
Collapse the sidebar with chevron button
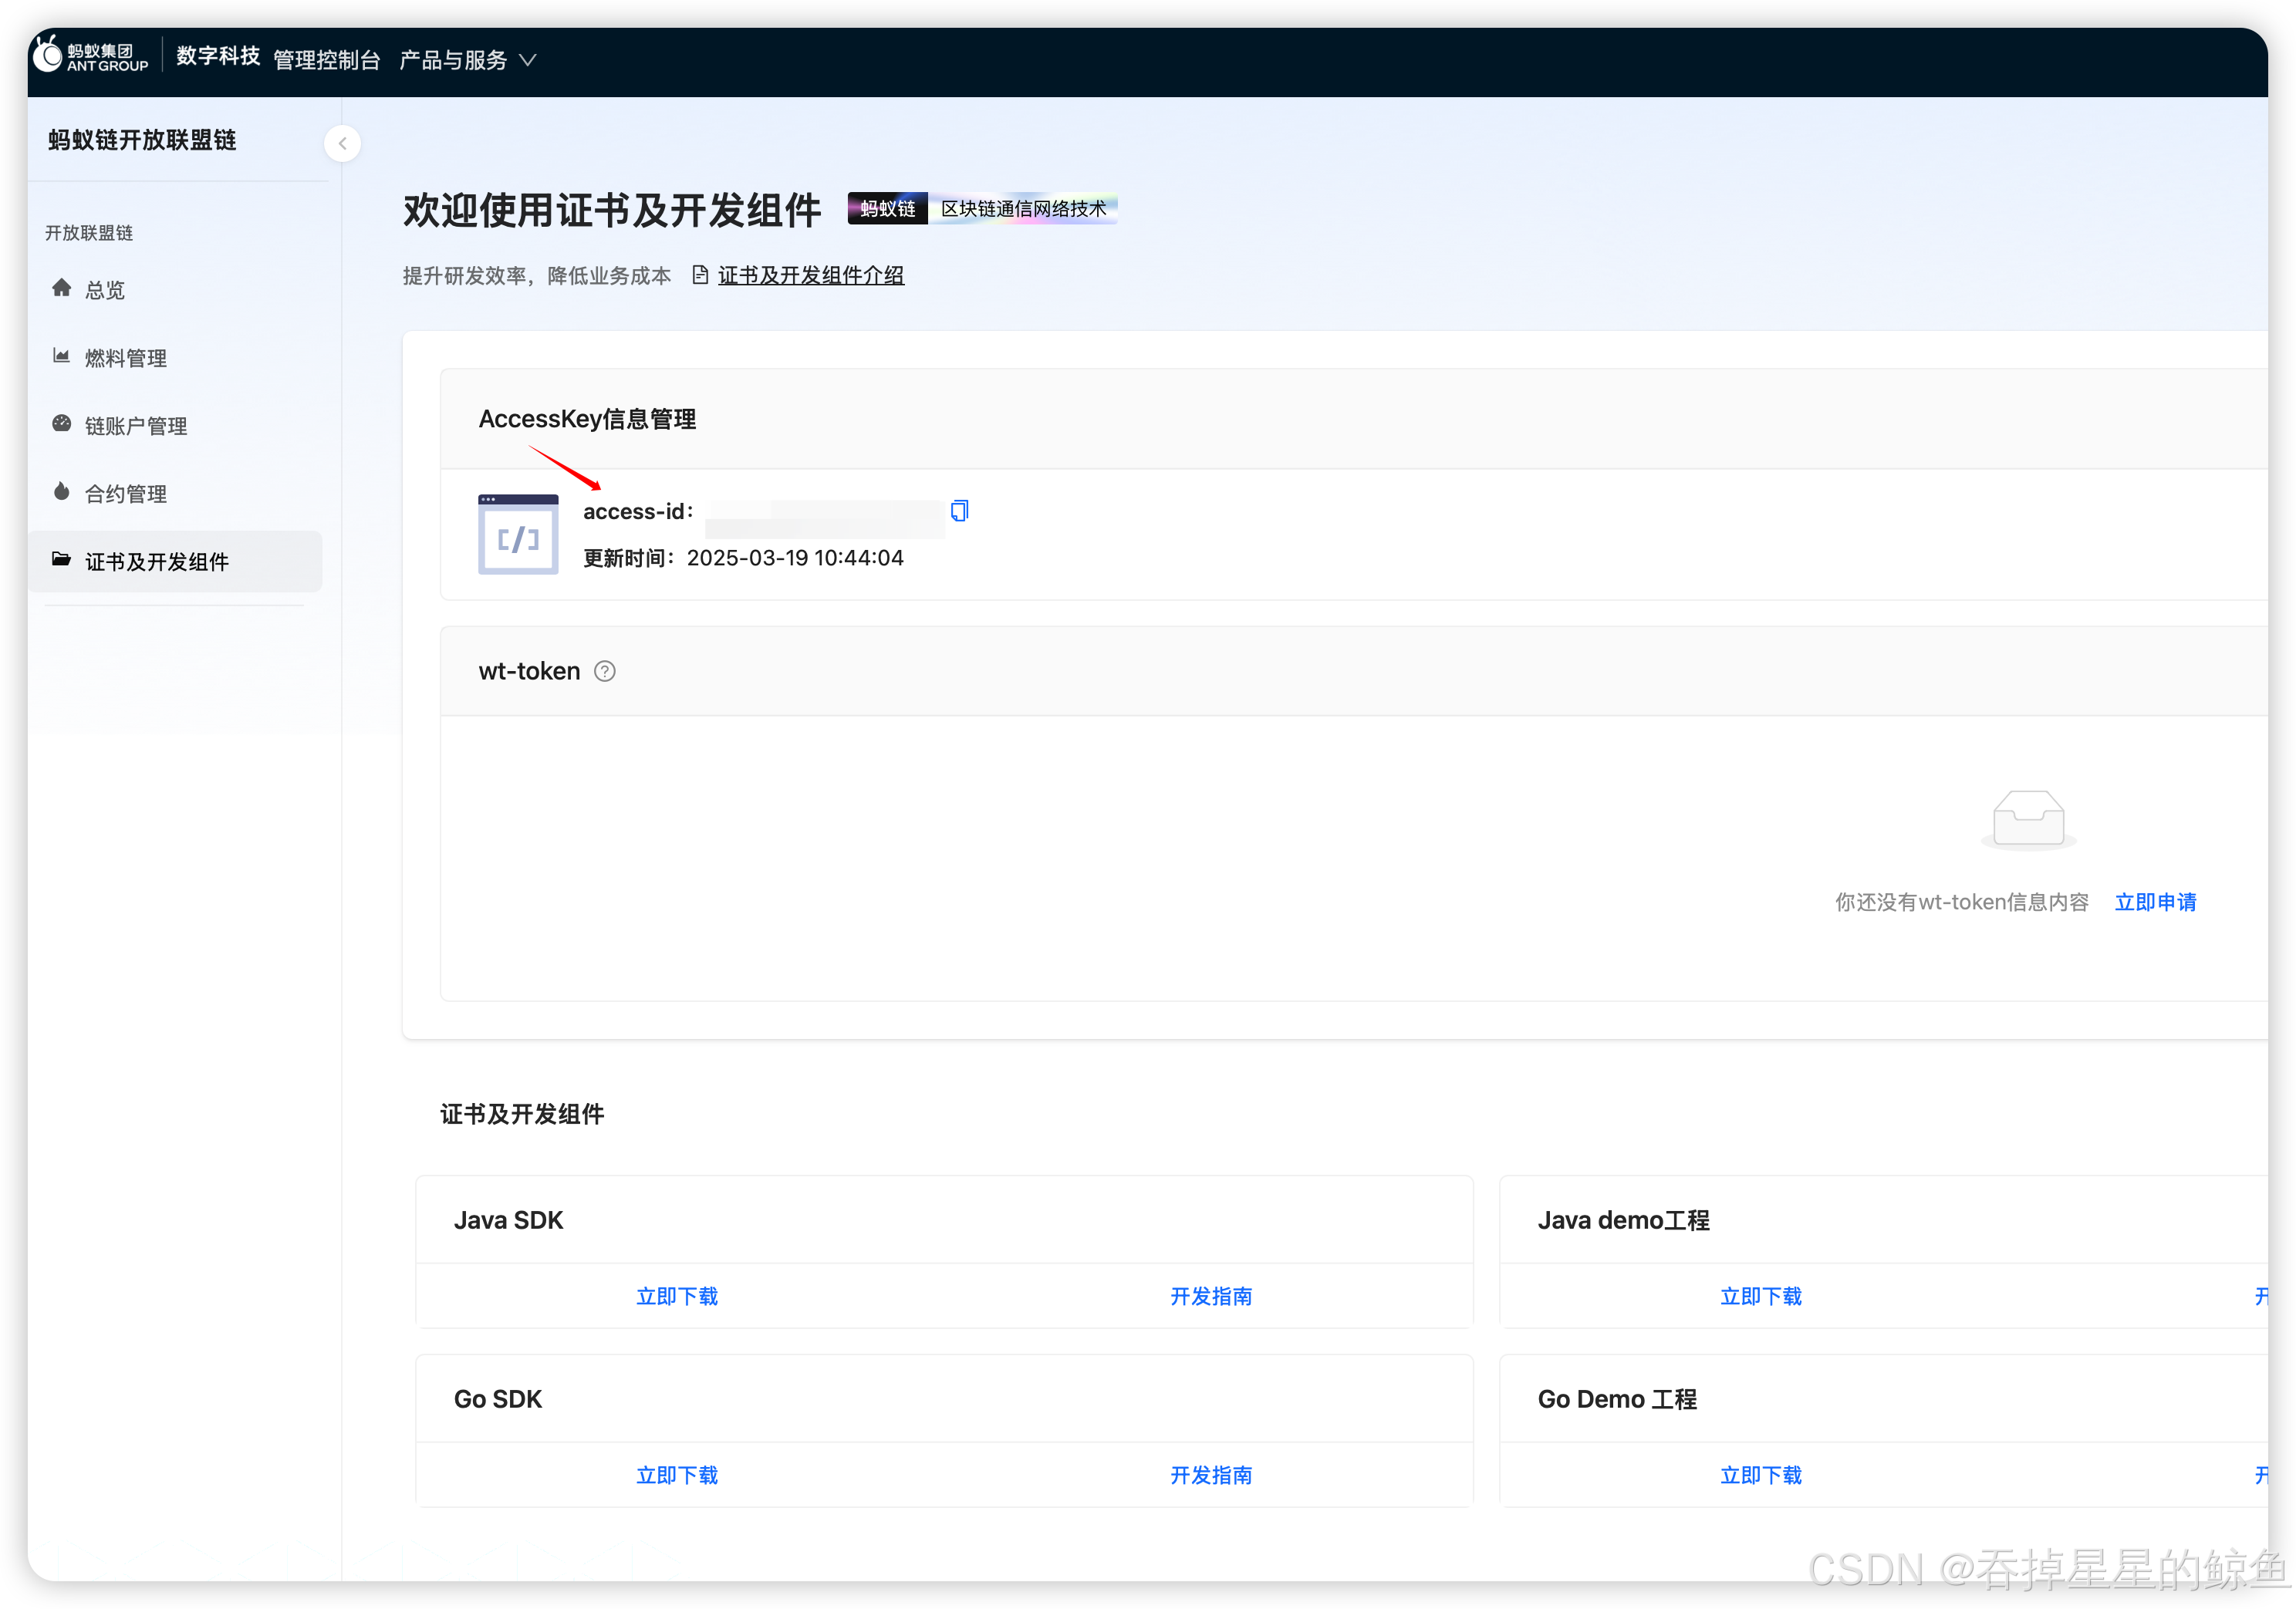tap(342, 144)
